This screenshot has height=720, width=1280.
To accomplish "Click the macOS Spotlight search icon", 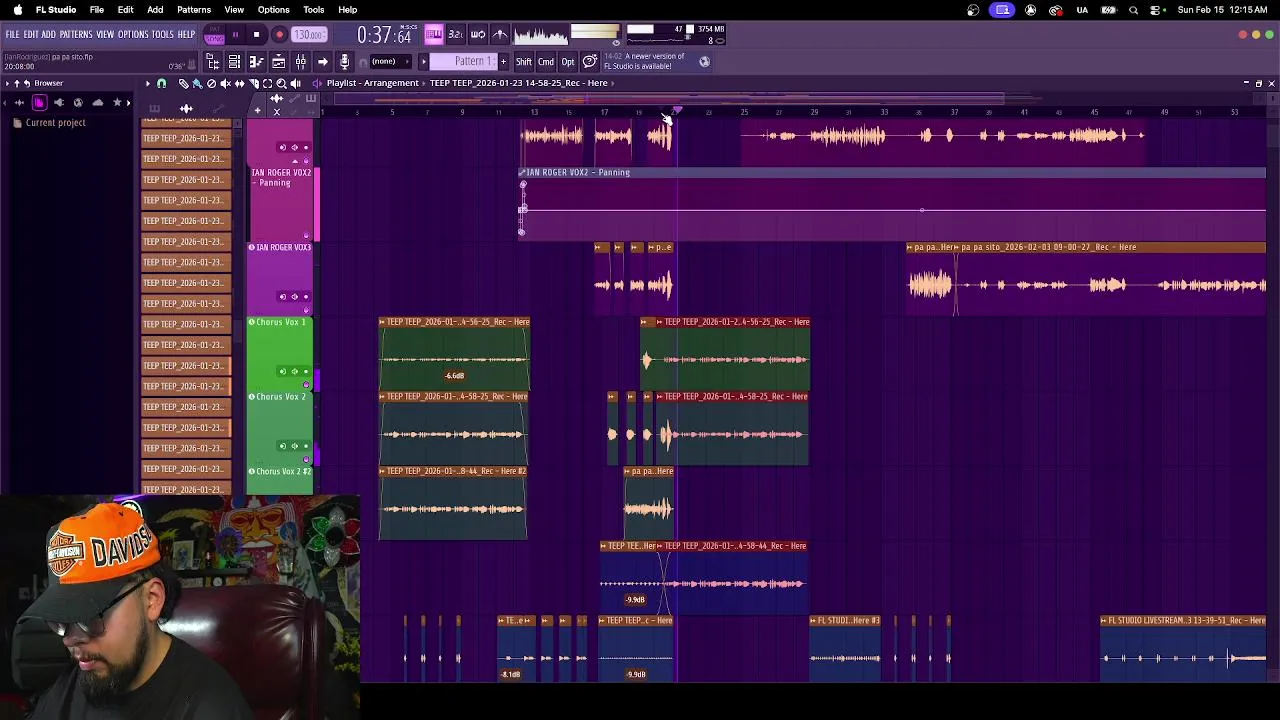I will pyautogui.click(x=1133, y=10).
